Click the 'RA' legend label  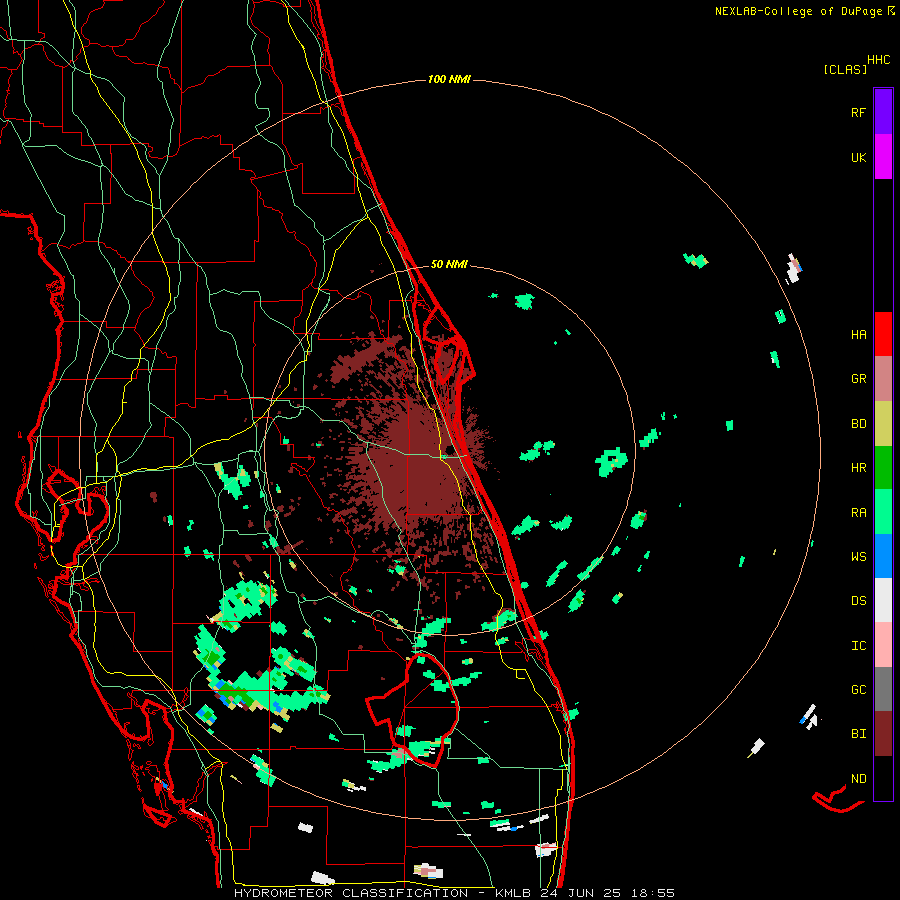pos(858,513)
